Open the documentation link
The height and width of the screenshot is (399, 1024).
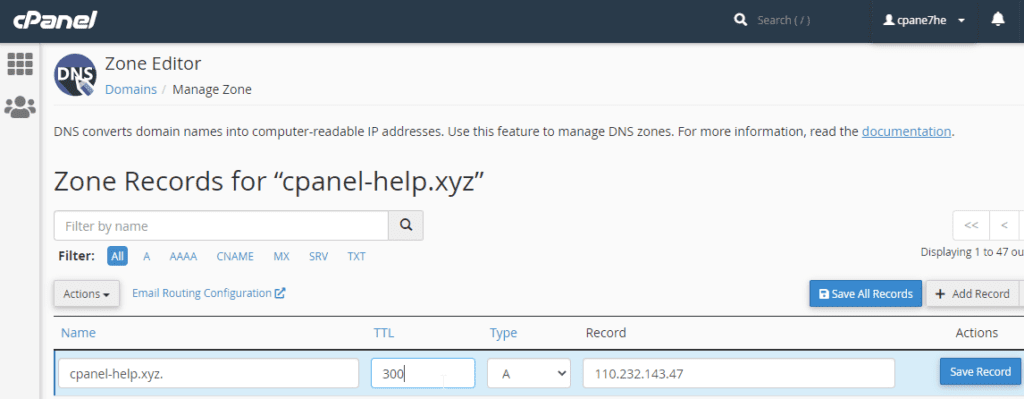pos(906,131)
